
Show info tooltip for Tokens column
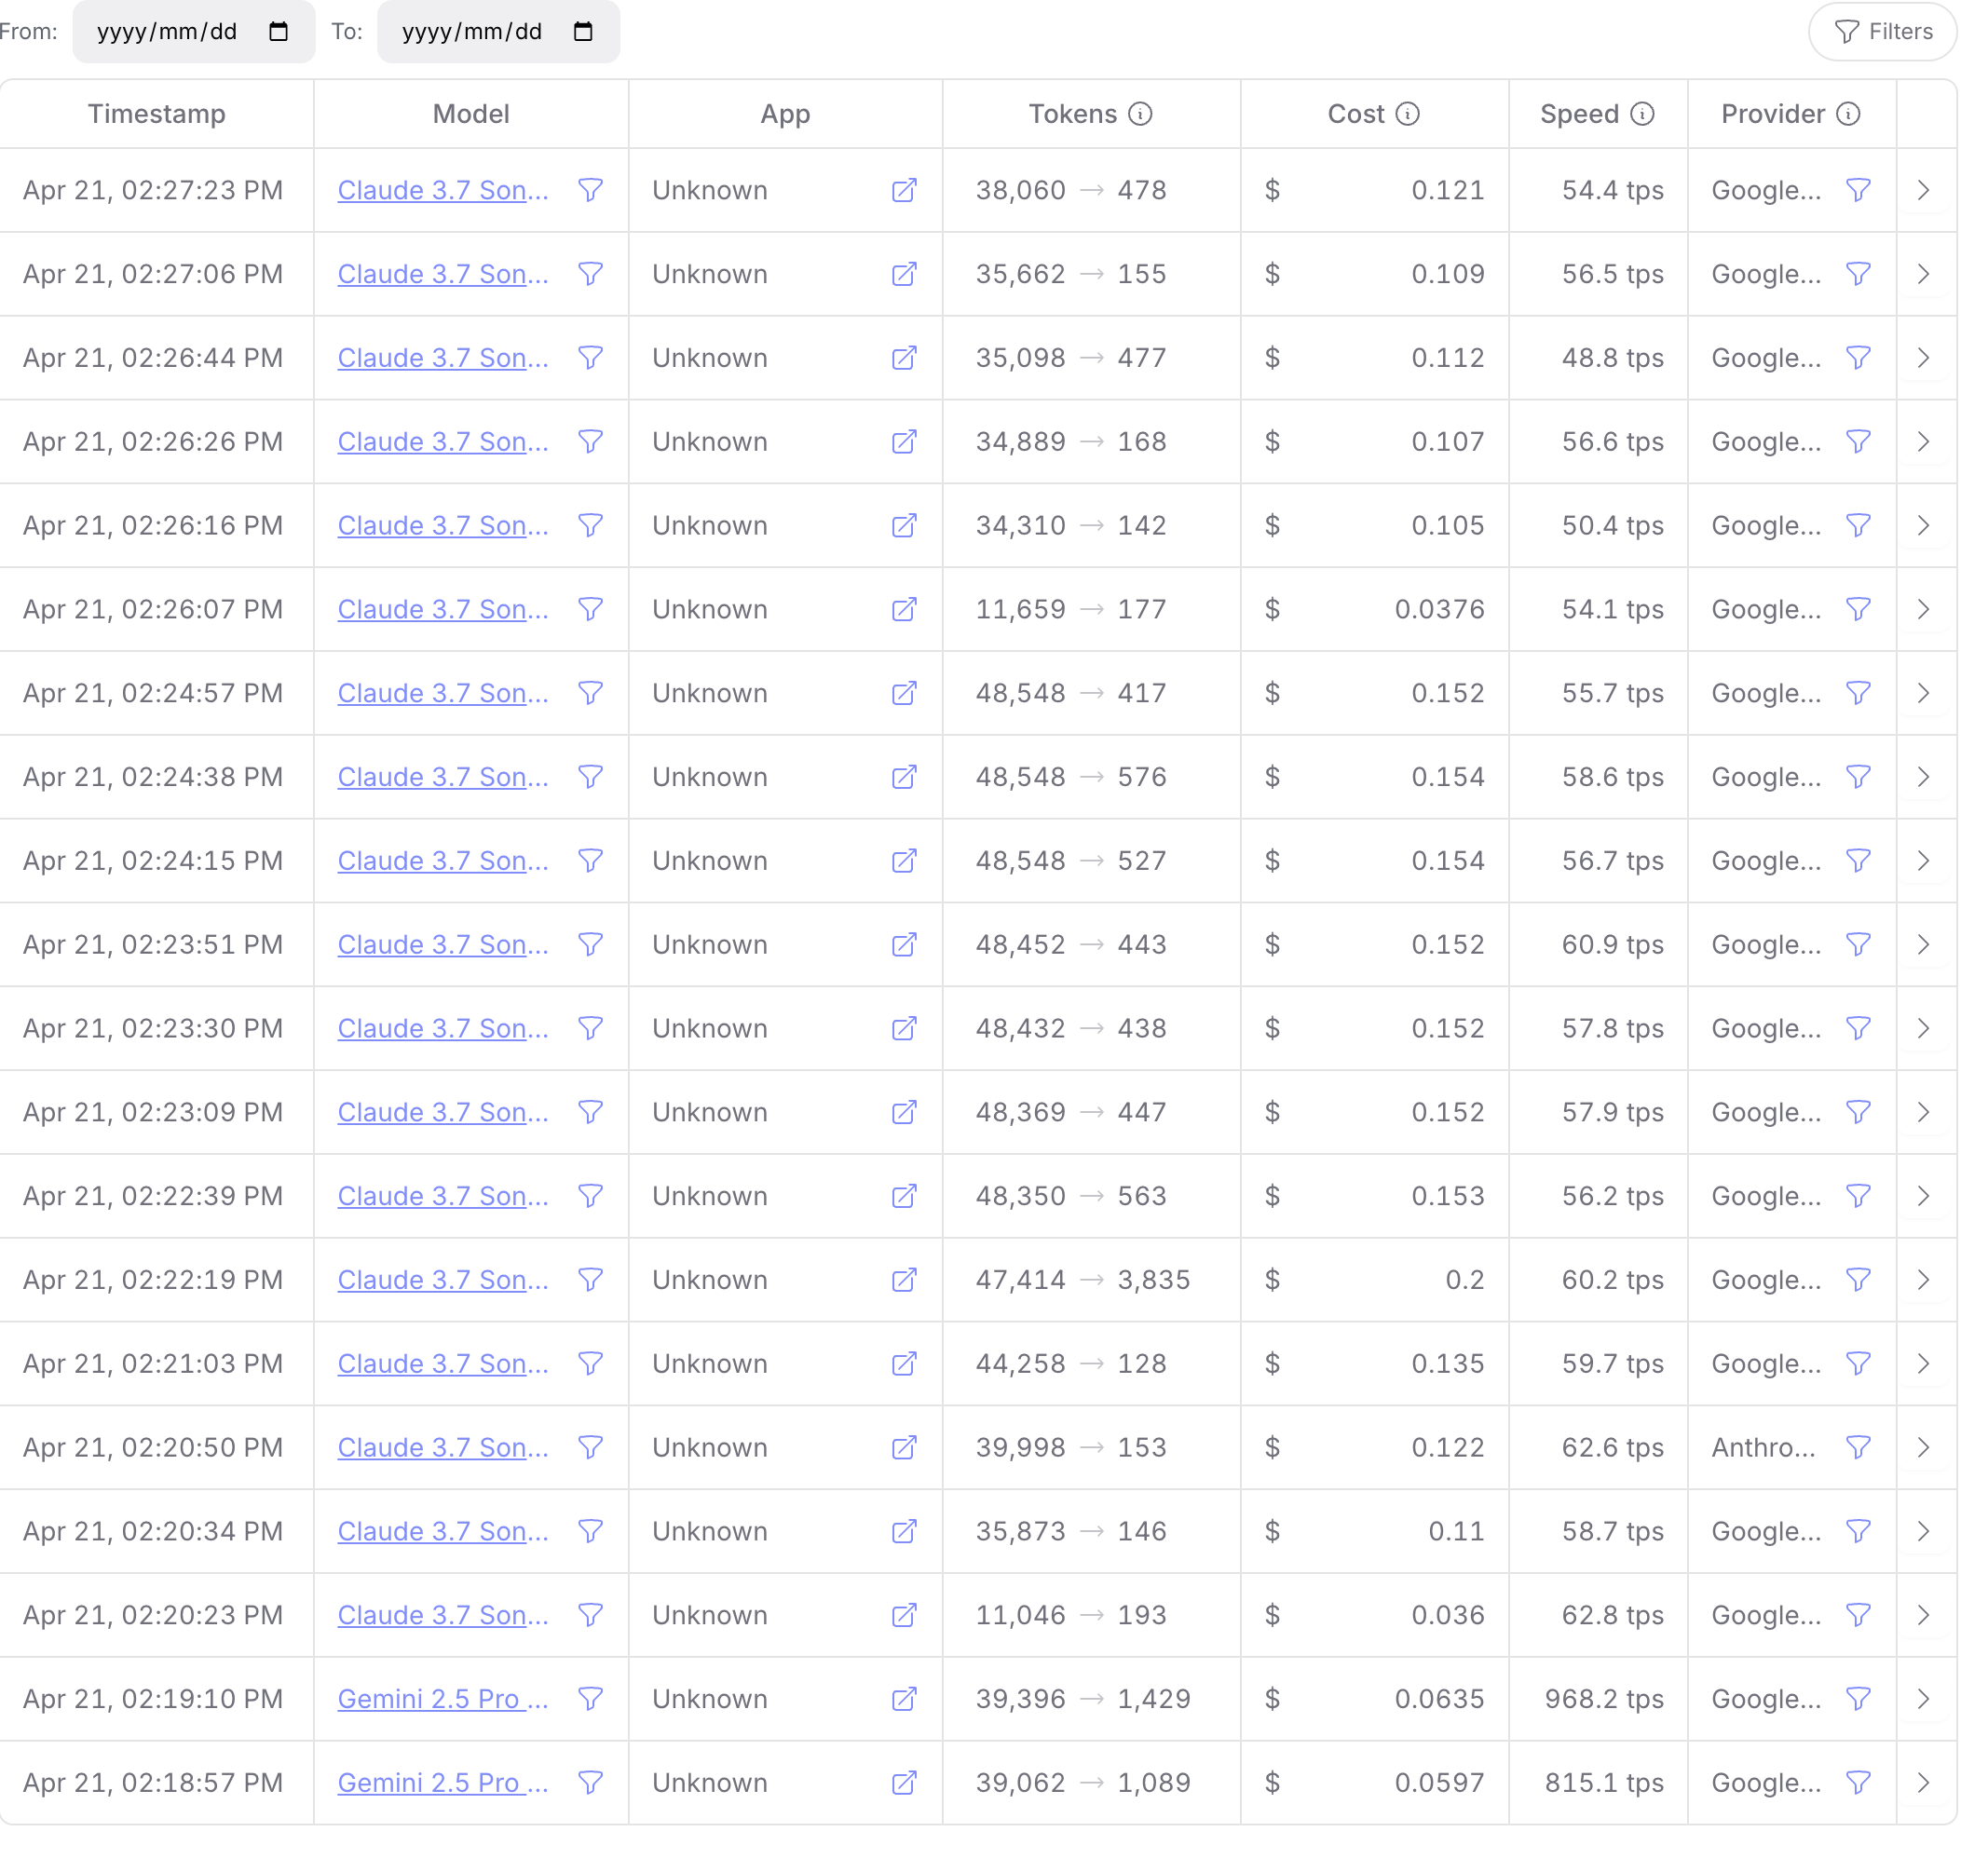coord(1140,114)
